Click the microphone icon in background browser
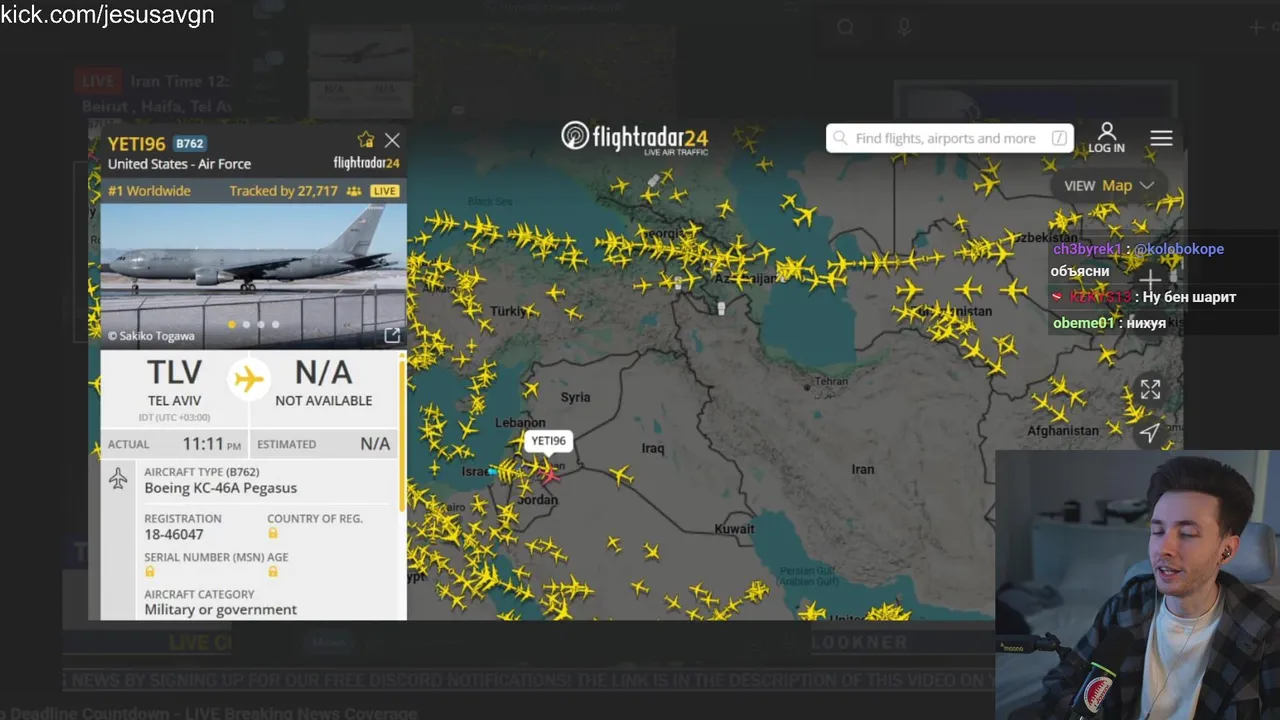The width and height of the screenshot is (1280, 720). [x=904, y=27]
